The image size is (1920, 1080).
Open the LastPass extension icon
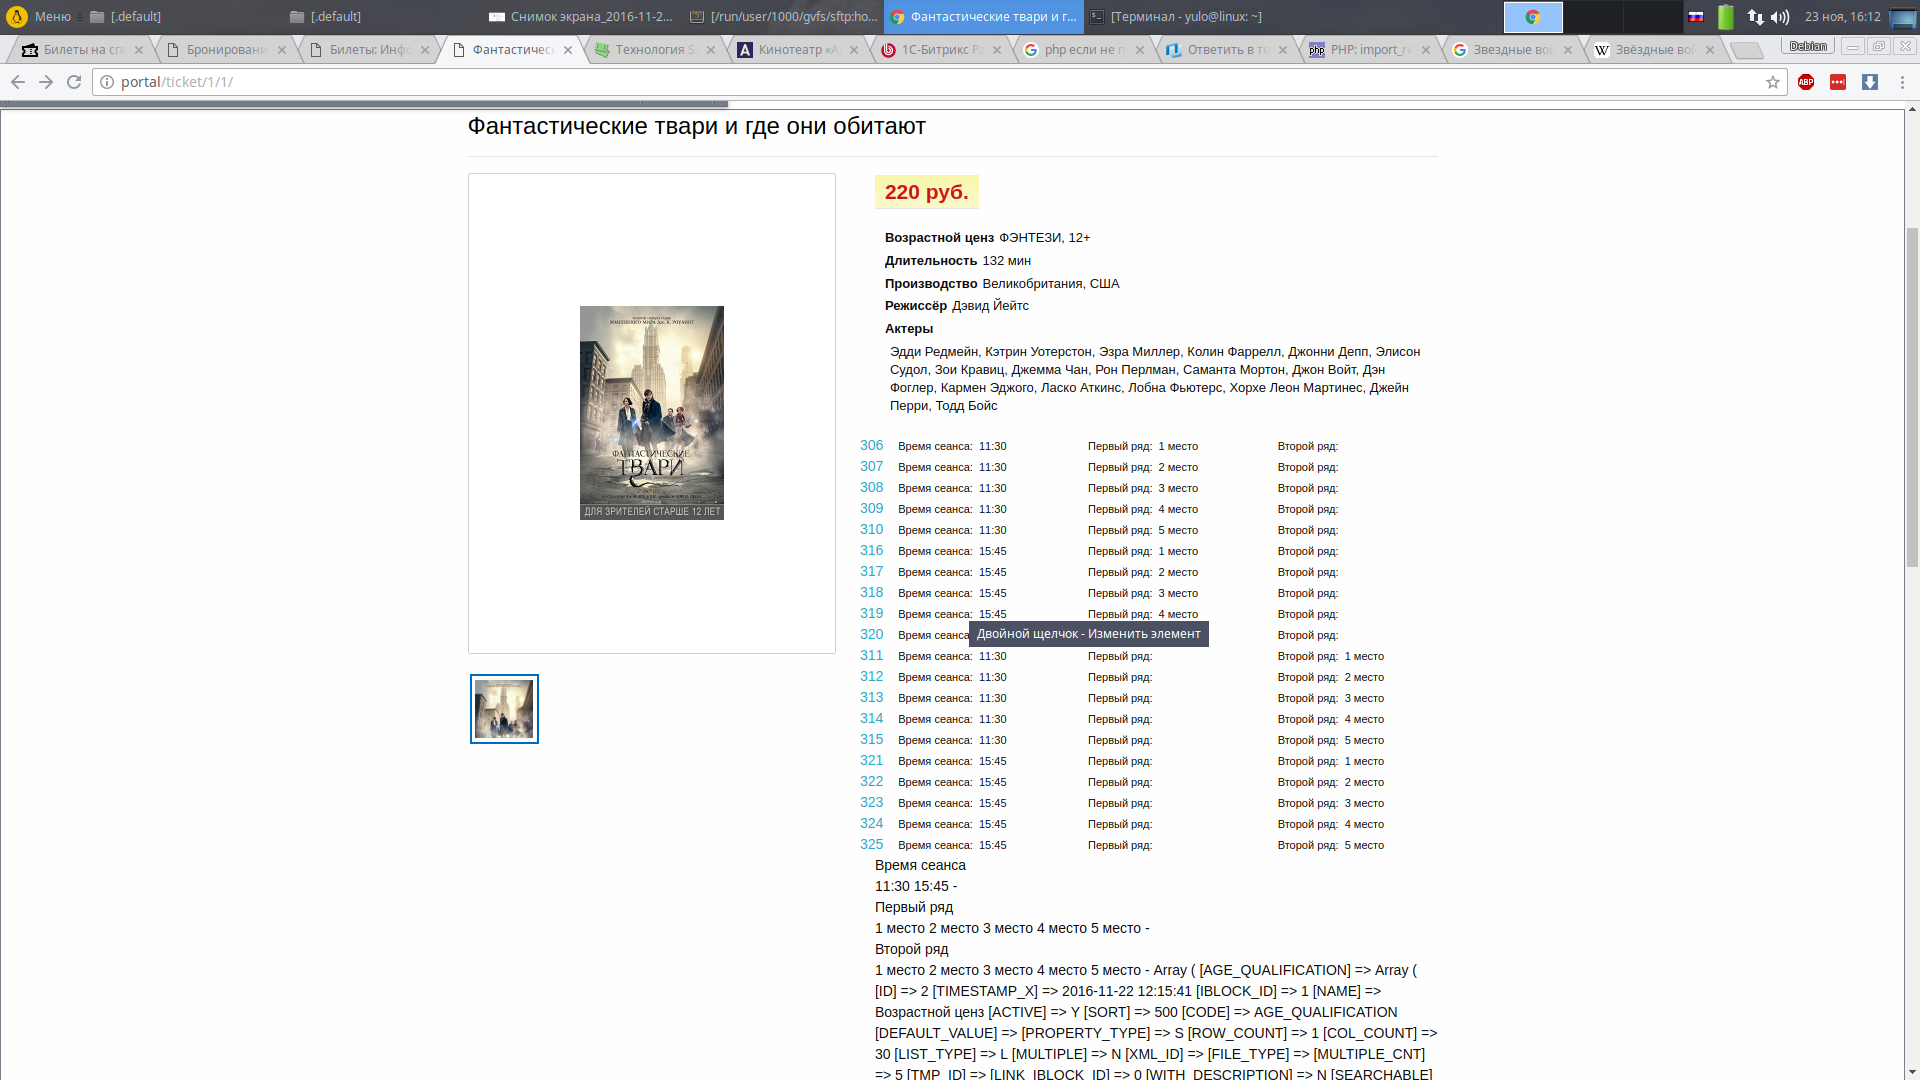1838,82
